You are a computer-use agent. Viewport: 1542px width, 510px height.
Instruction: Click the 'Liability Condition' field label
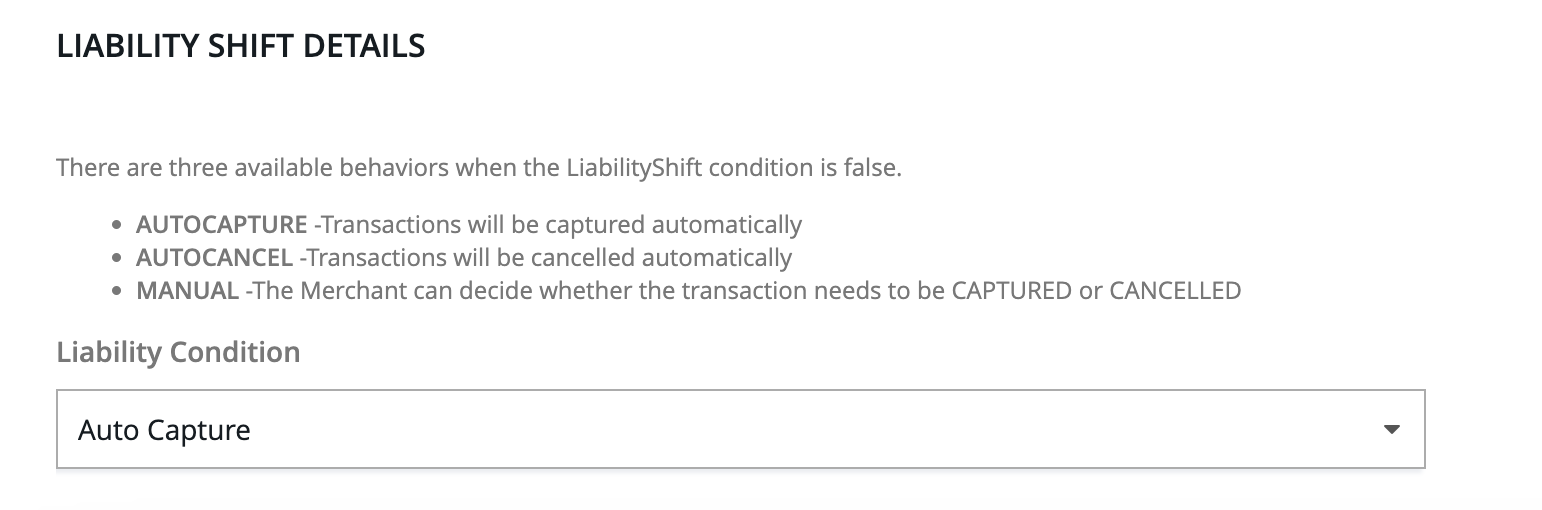178,352
